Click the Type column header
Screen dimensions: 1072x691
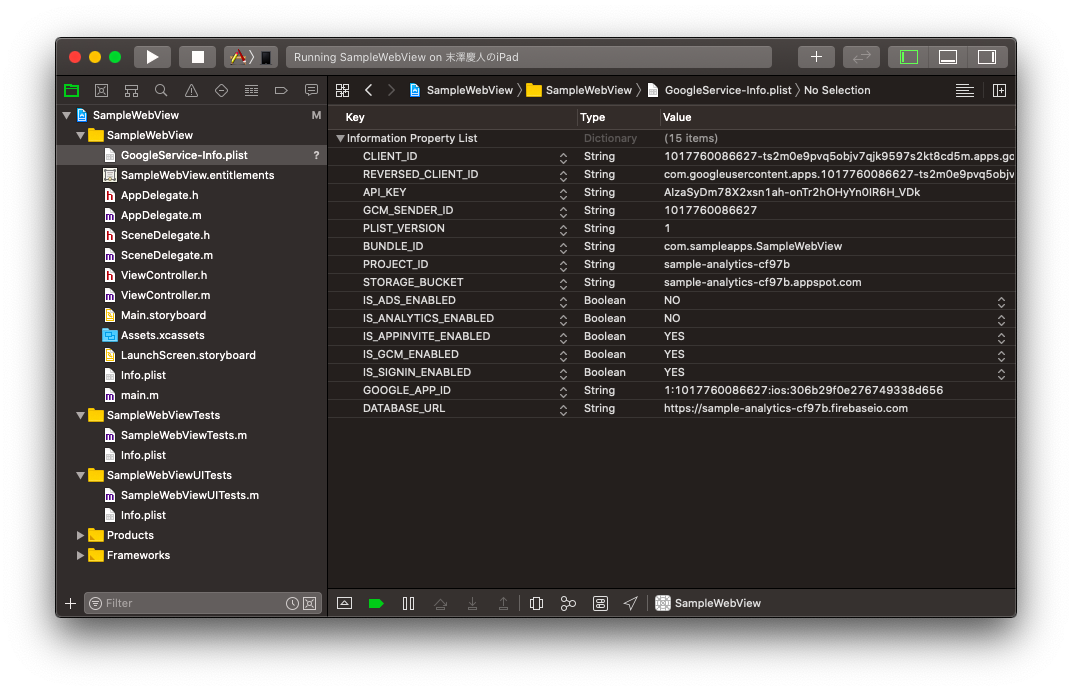pos(619,118)
